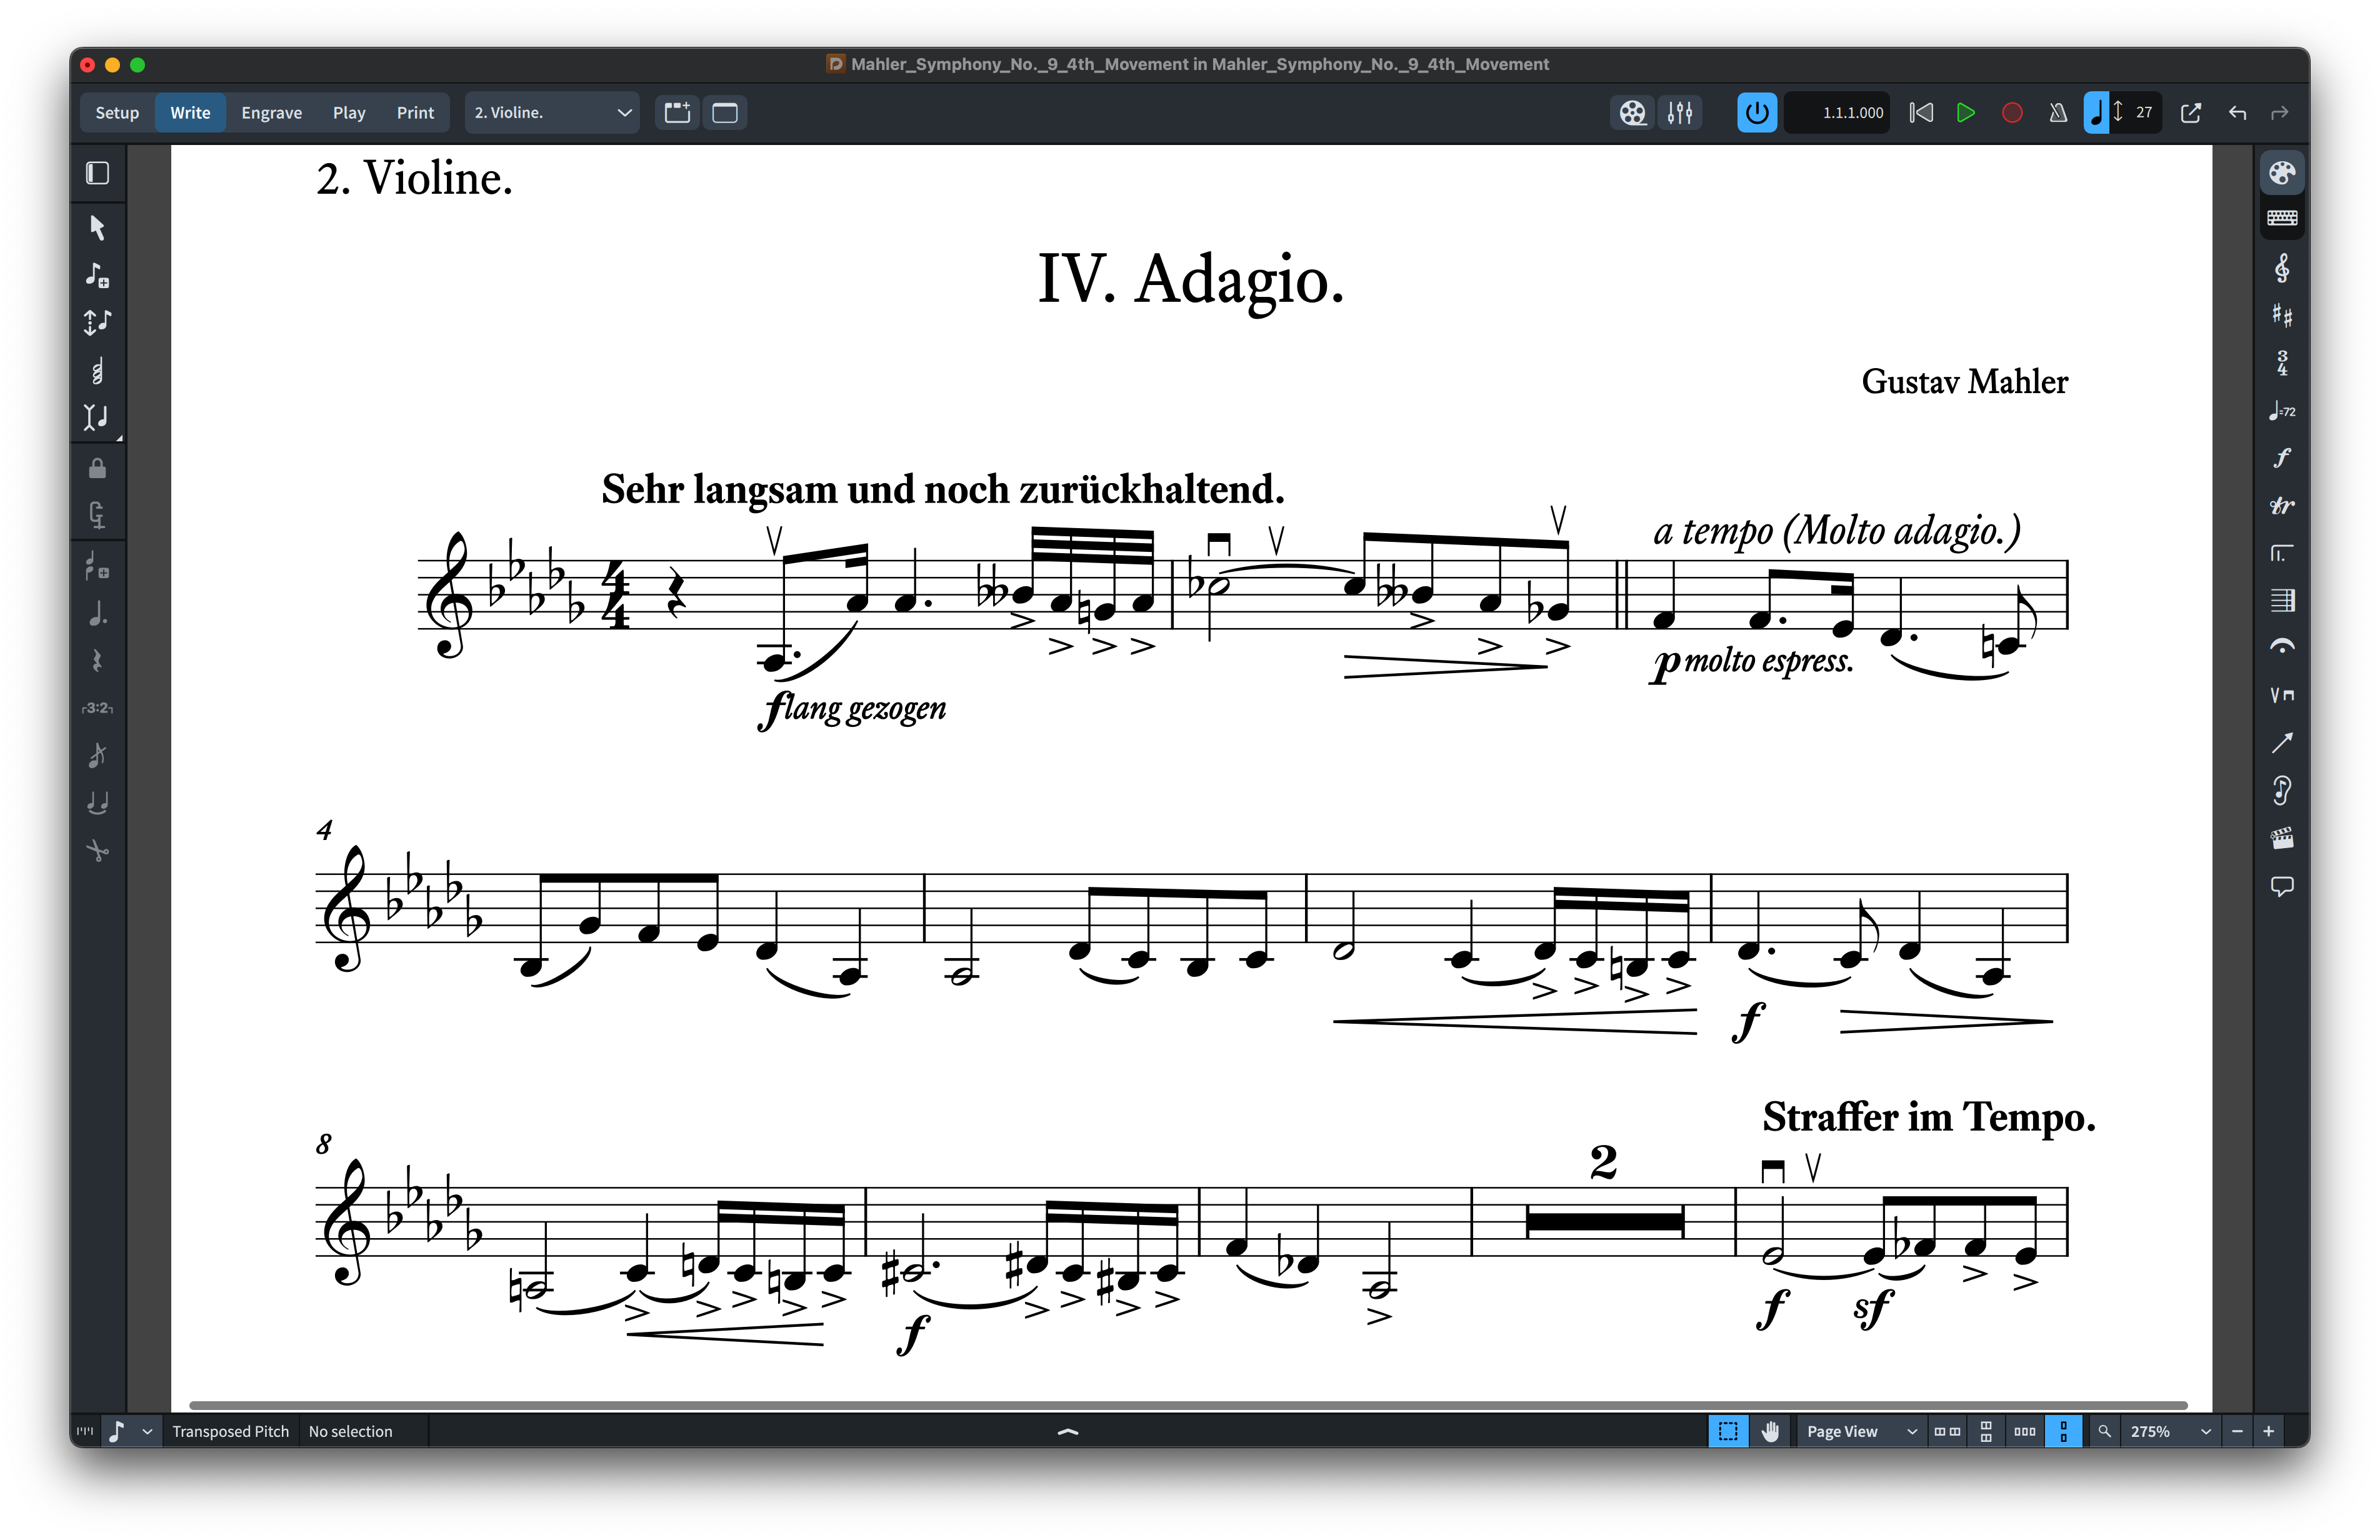Select the hand grab tool

pyautogui.click(x=1770, y=1431)
